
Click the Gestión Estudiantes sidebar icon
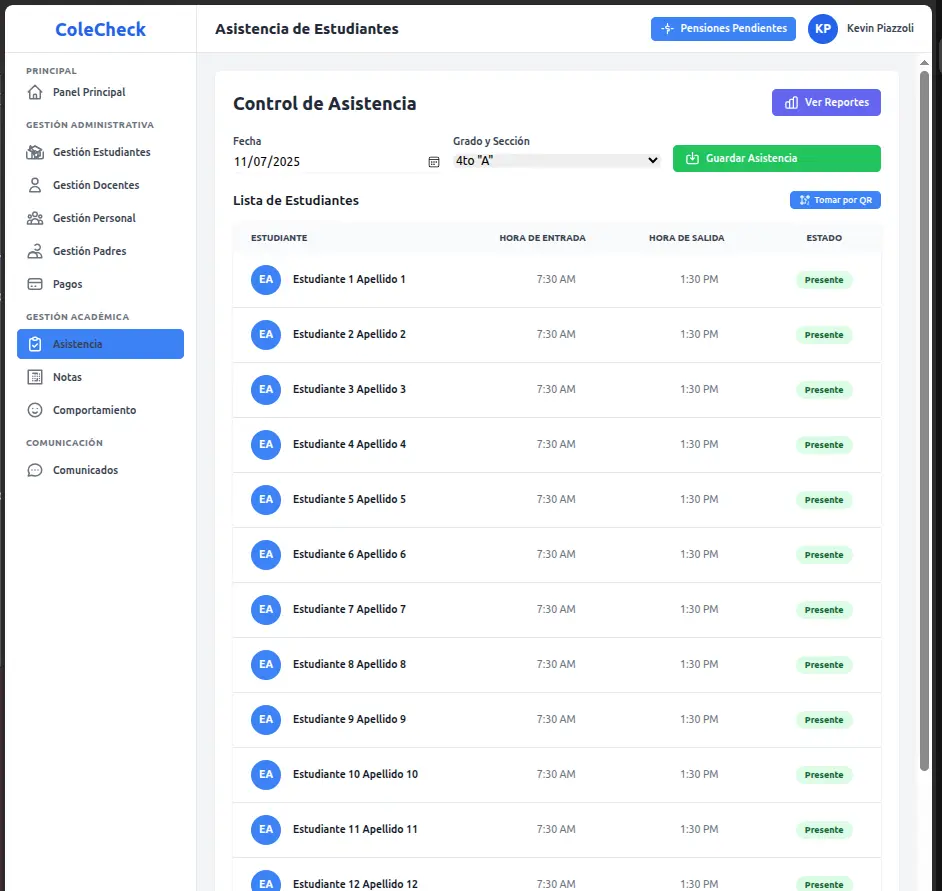35,152
